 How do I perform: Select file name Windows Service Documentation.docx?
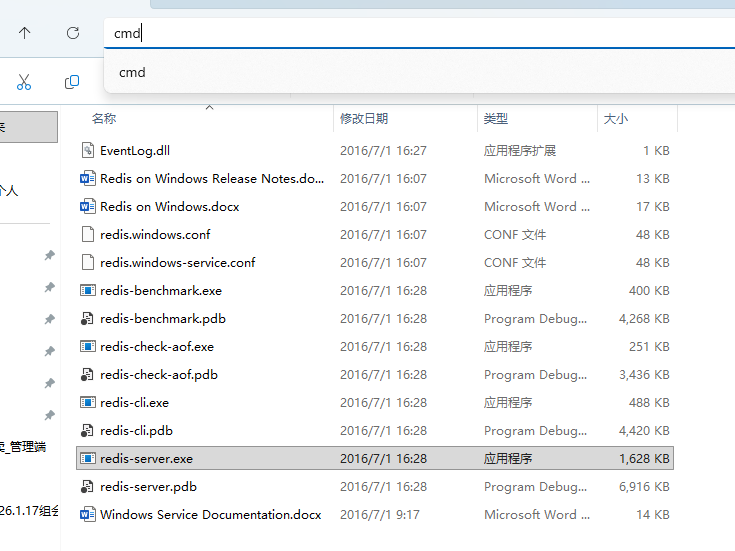210,515
